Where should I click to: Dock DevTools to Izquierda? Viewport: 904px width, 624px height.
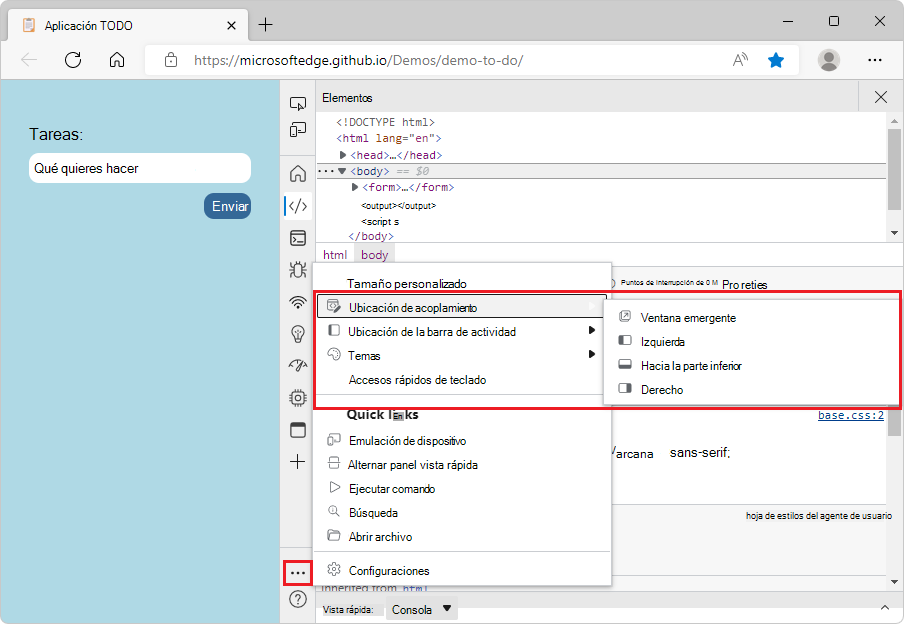click(x=751, y=341)
